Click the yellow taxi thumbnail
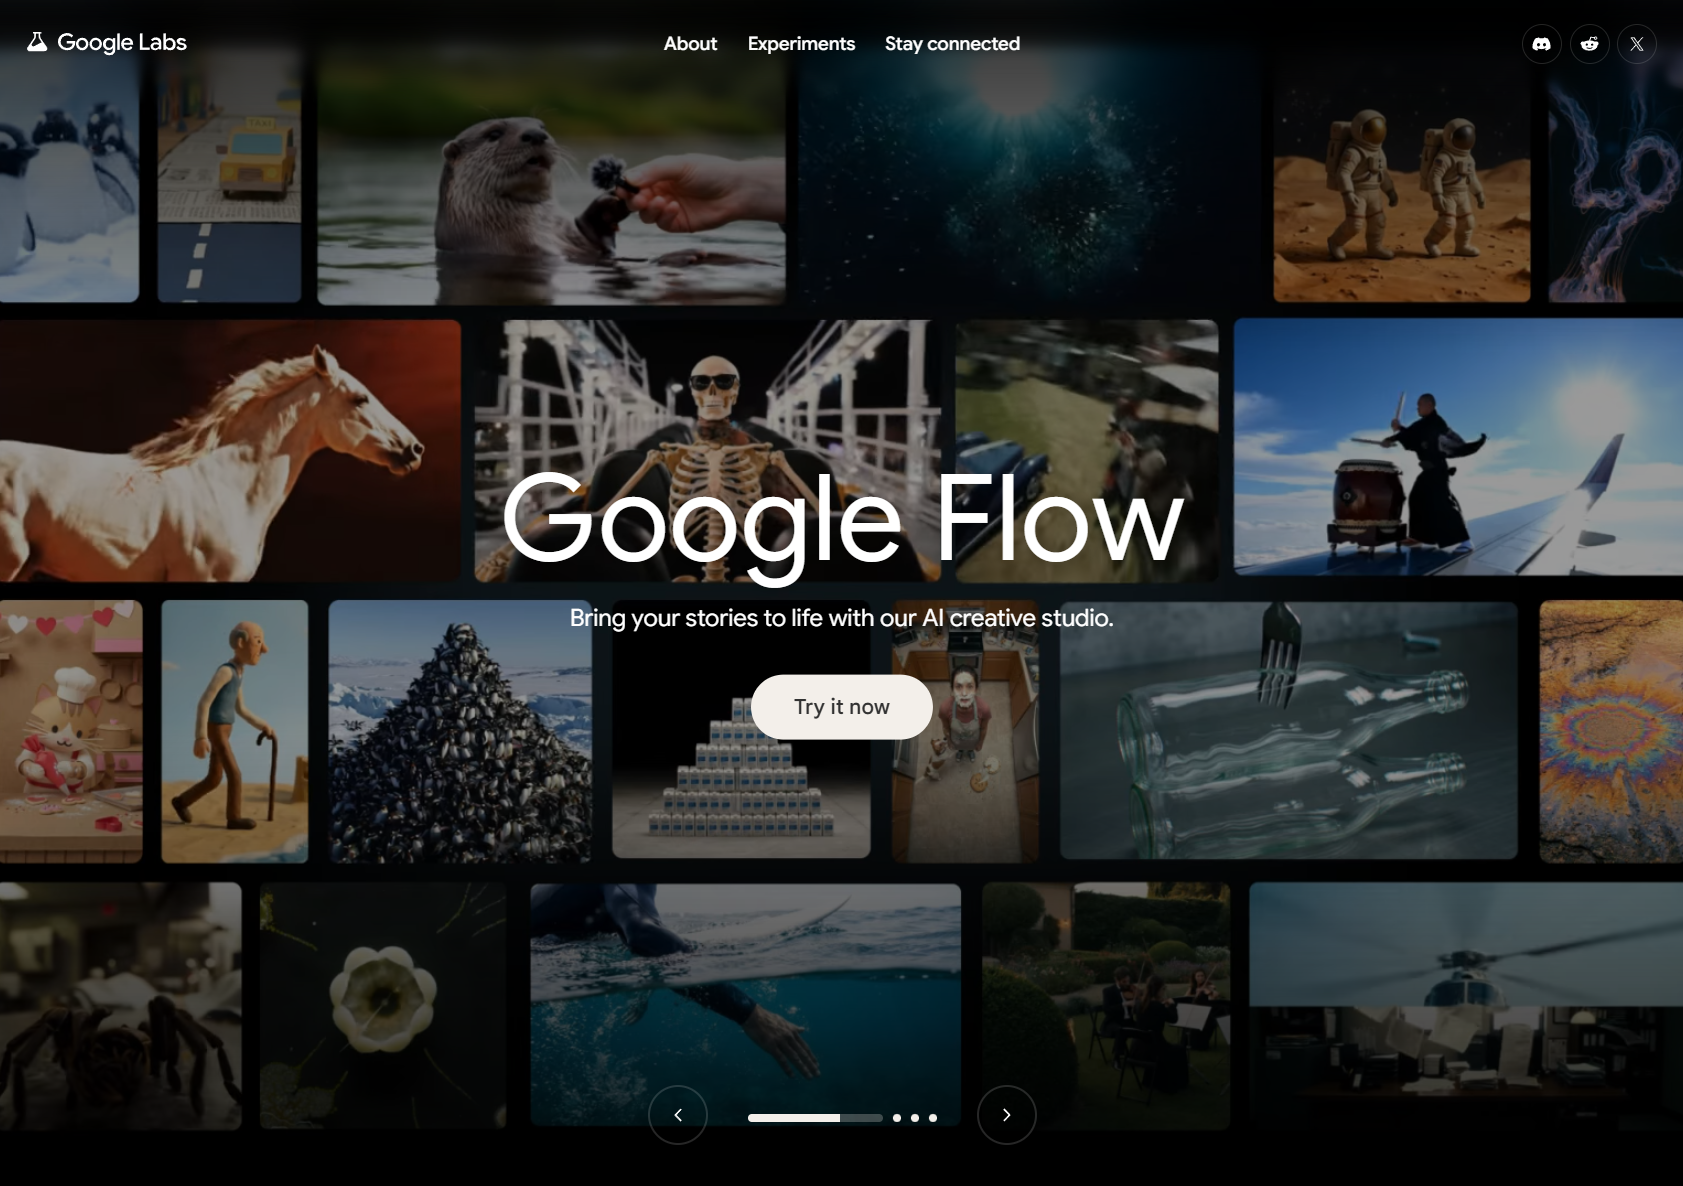 (229, 175)
